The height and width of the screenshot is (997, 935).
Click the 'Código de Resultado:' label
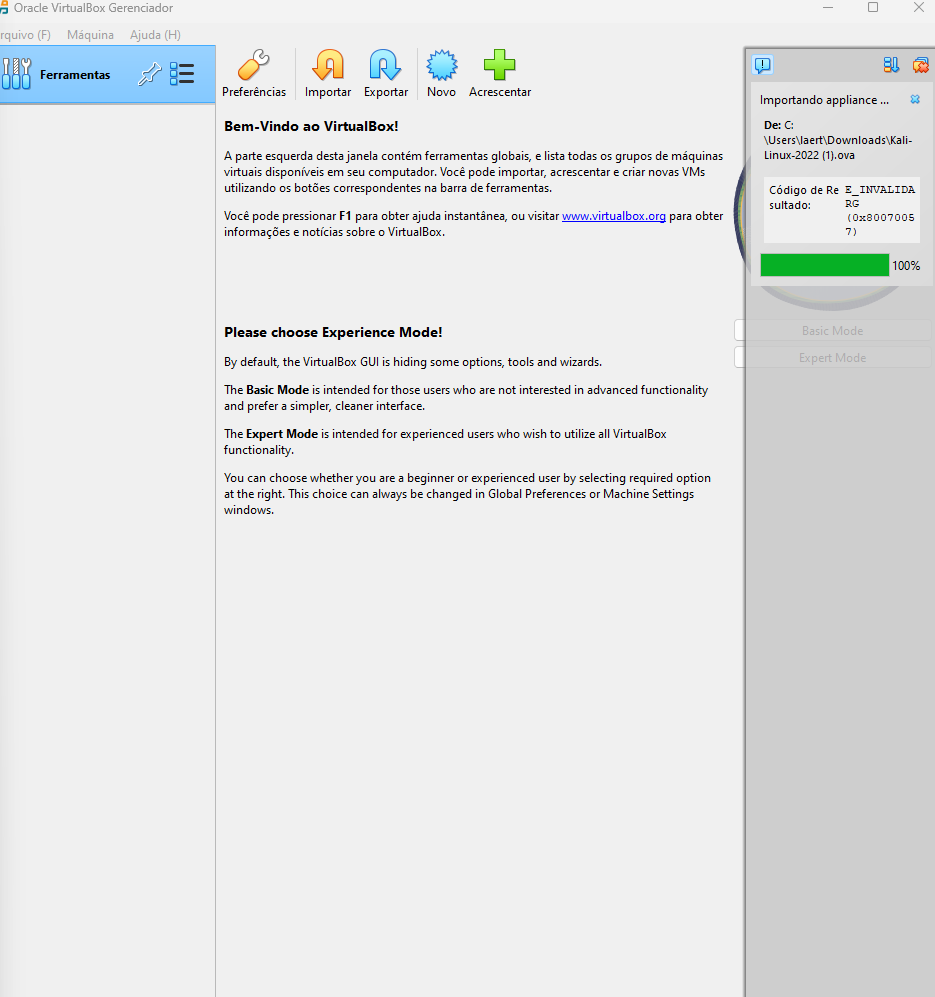click(x=804, y=198)
